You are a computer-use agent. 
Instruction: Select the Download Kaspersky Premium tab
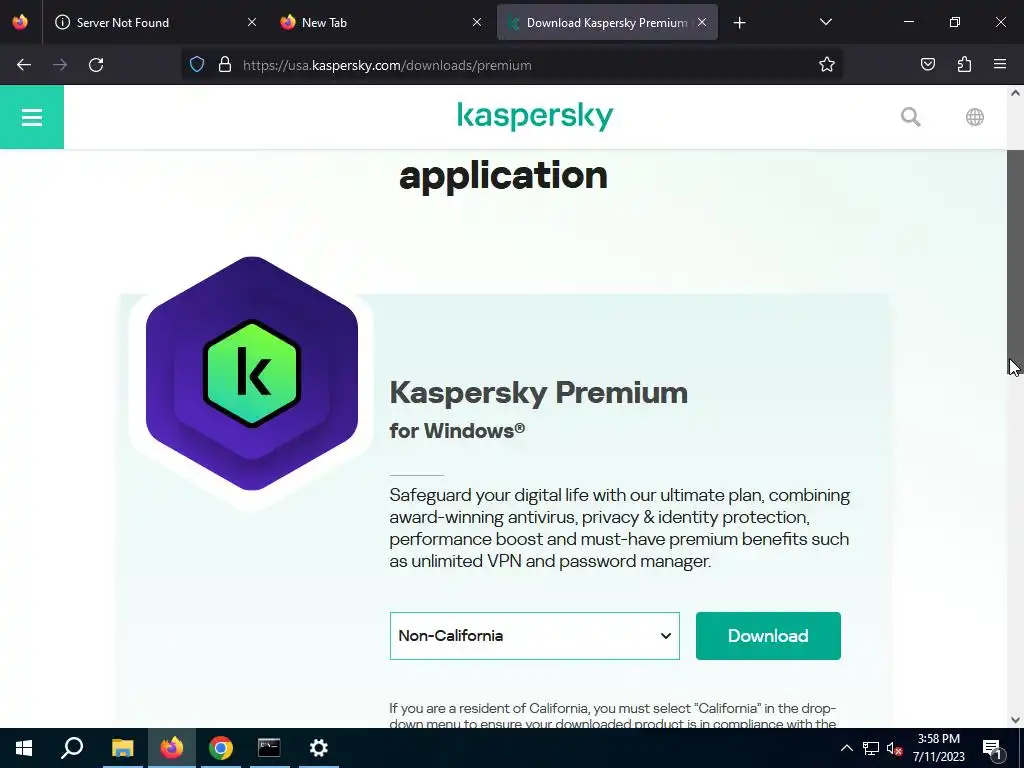pyautogui.click(x=607, y=22)
